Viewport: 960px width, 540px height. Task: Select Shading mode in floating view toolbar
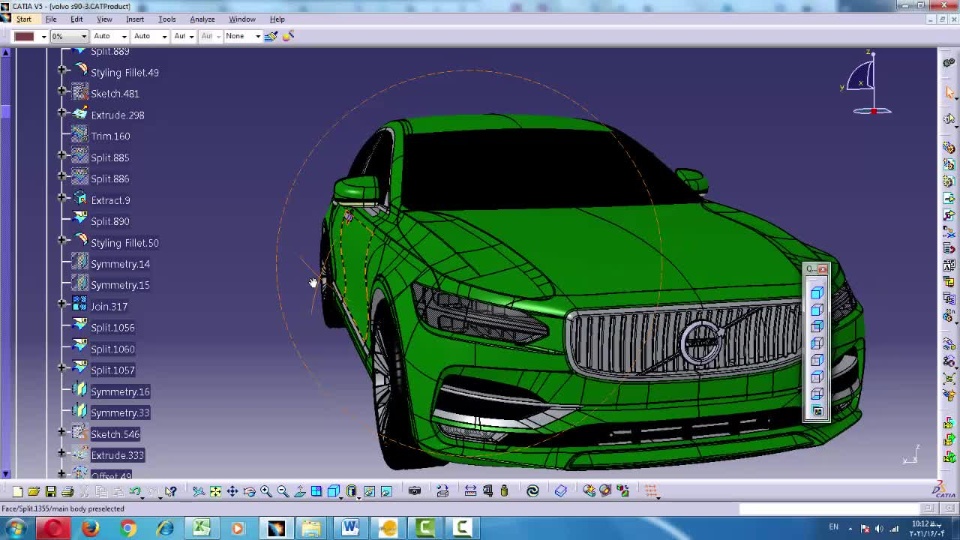(x=817, y=293)
